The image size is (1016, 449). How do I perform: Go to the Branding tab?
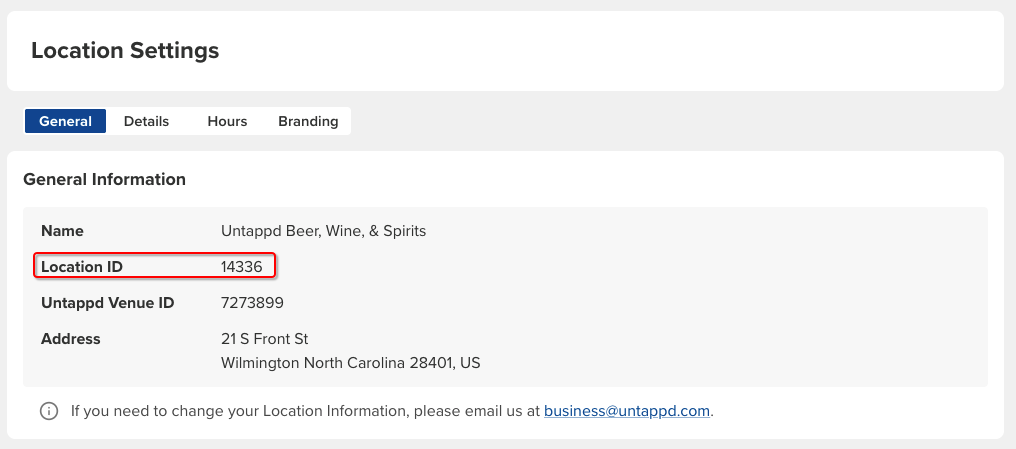[308, 121]
